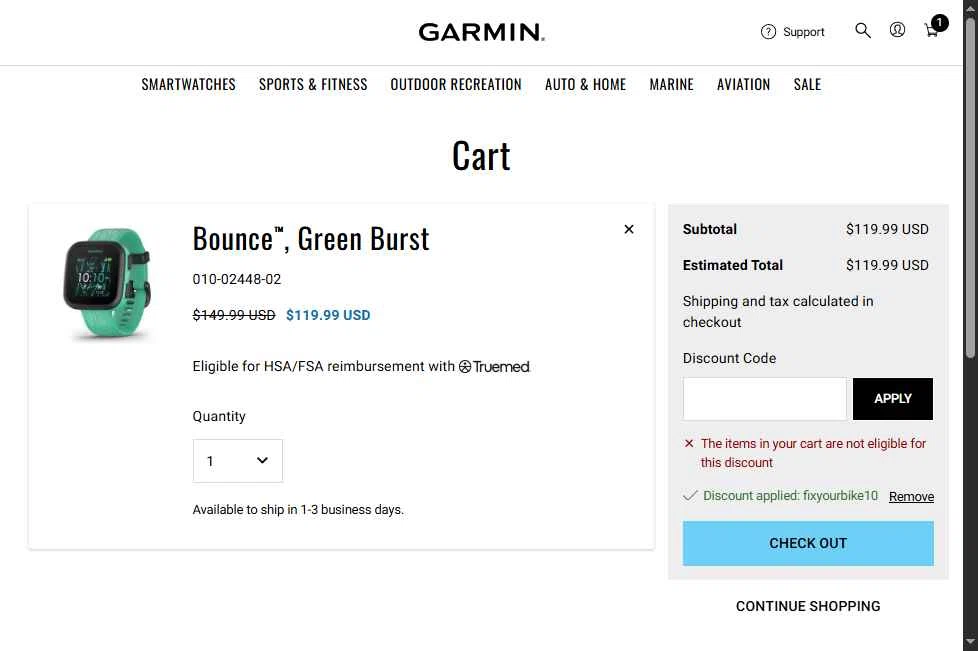This screenshot has height=651, width=978.
Task: Open the Auto & Home menu
Action: coord(585,84)
